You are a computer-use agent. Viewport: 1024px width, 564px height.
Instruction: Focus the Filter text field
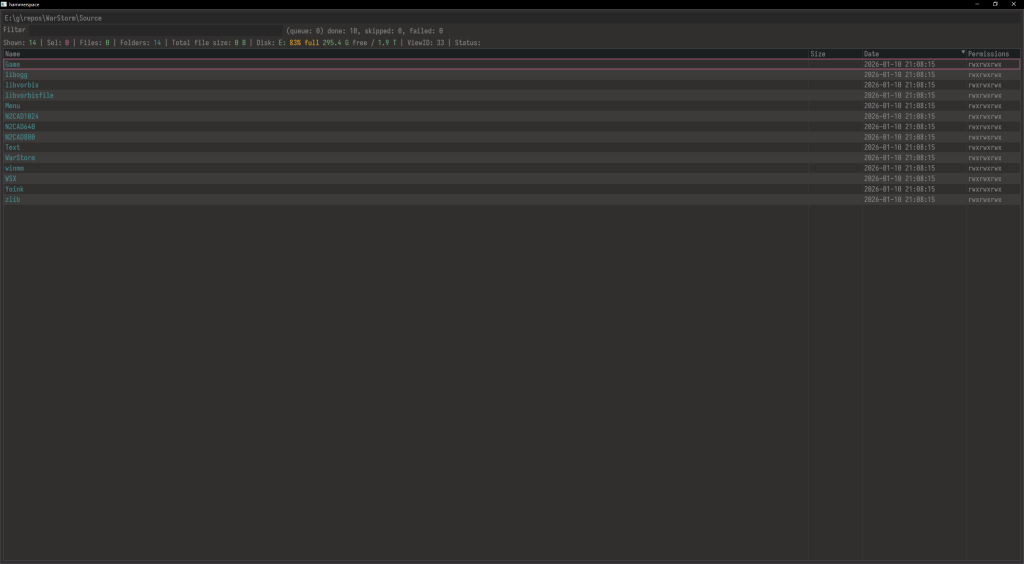click(x=155, y=31)
